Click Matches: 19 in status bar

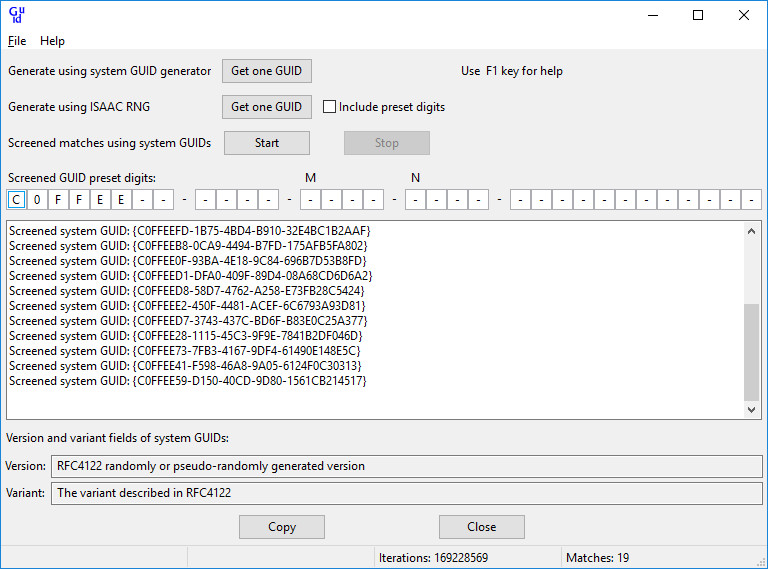598,558
